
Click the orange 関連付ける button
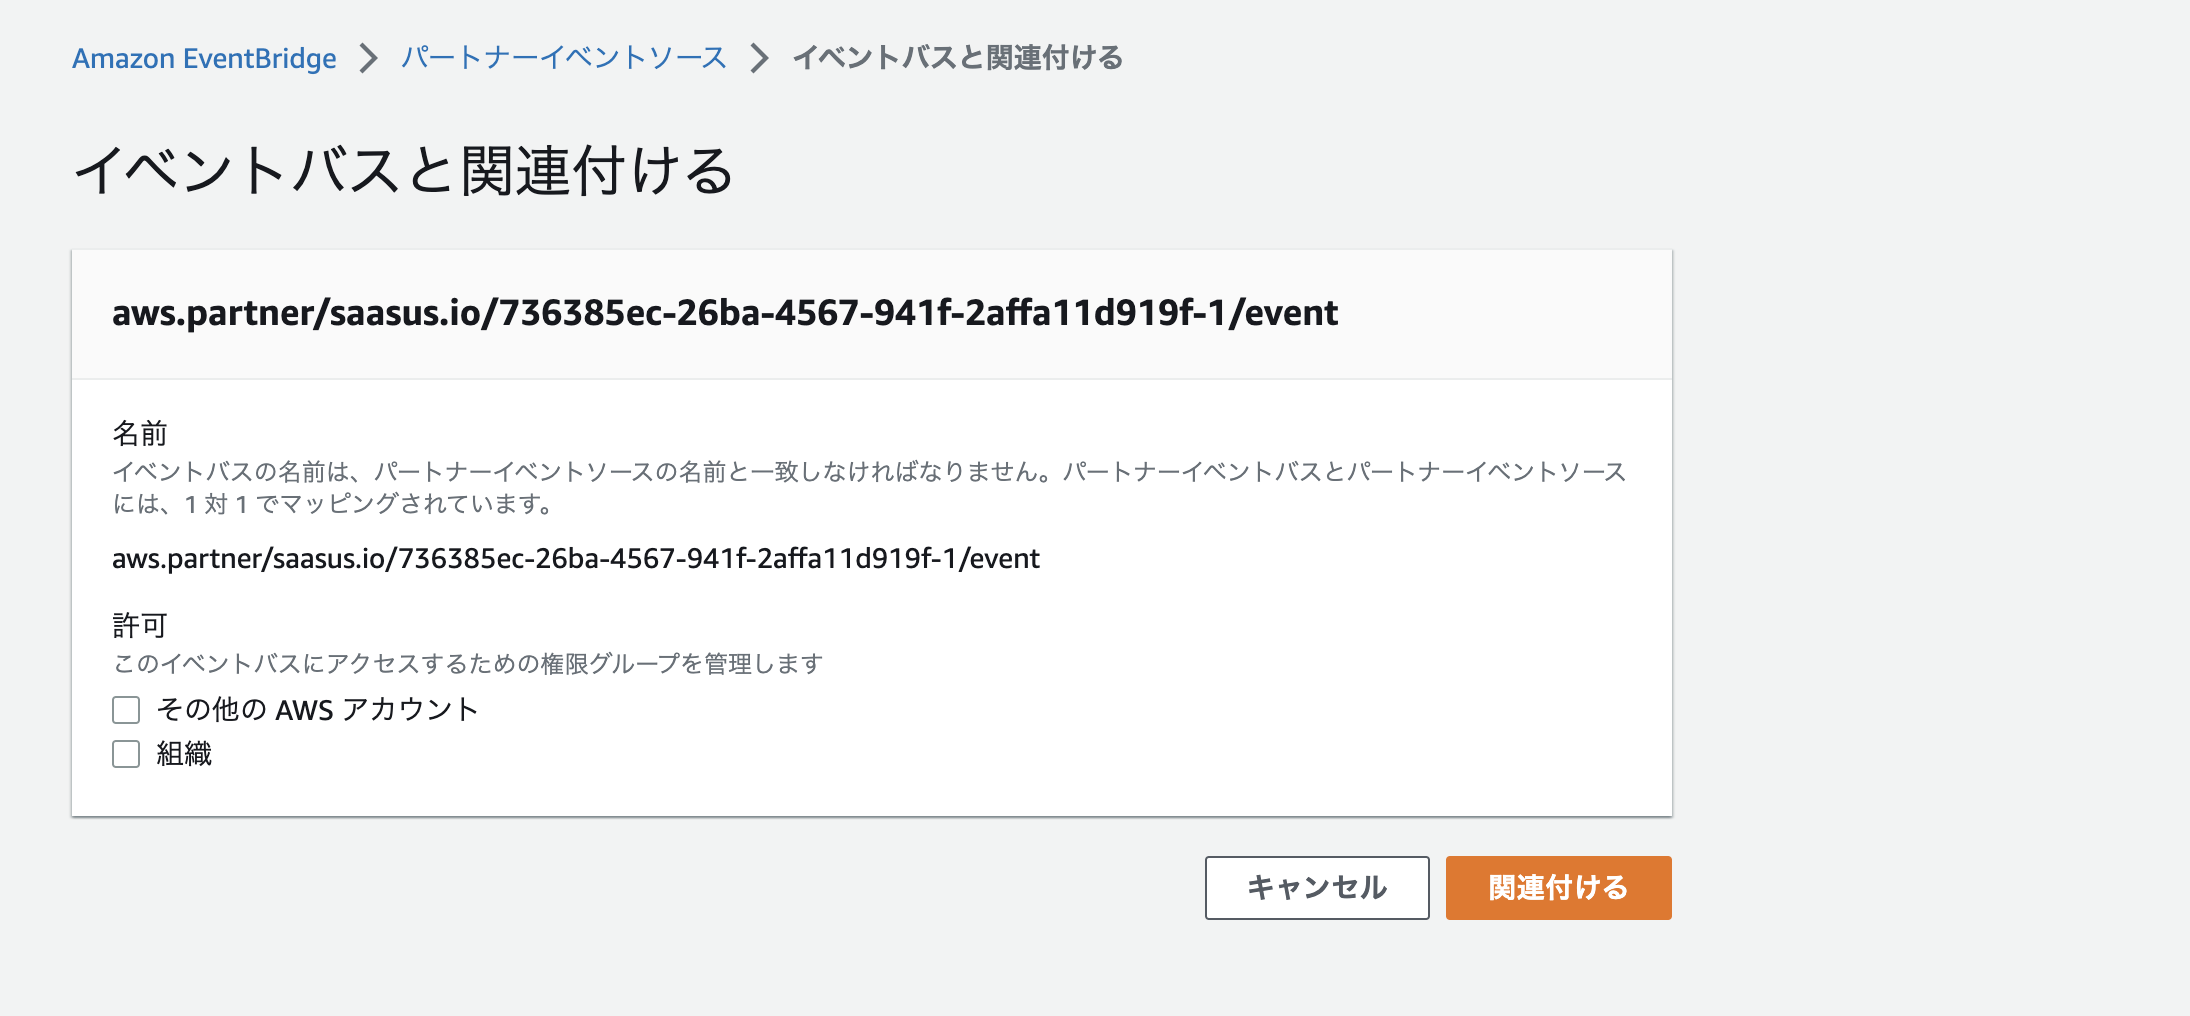[x=1558, y=888]
